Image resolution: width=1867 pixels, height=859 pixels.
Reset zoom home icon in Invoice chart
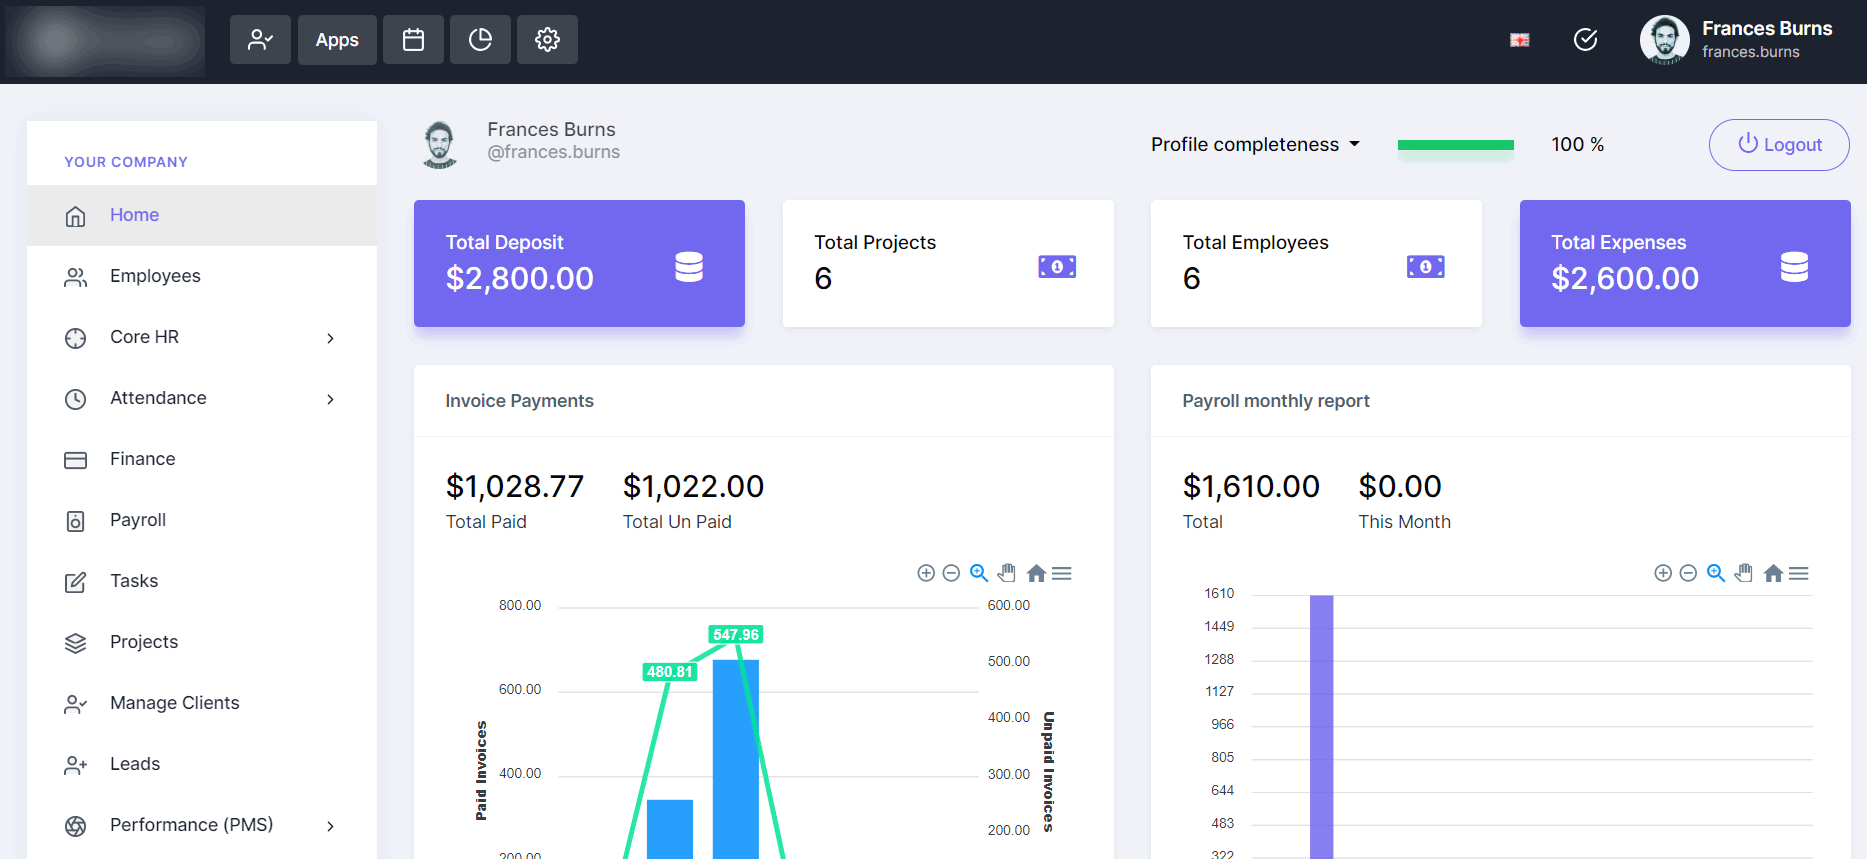click(x=1036, y=573)
